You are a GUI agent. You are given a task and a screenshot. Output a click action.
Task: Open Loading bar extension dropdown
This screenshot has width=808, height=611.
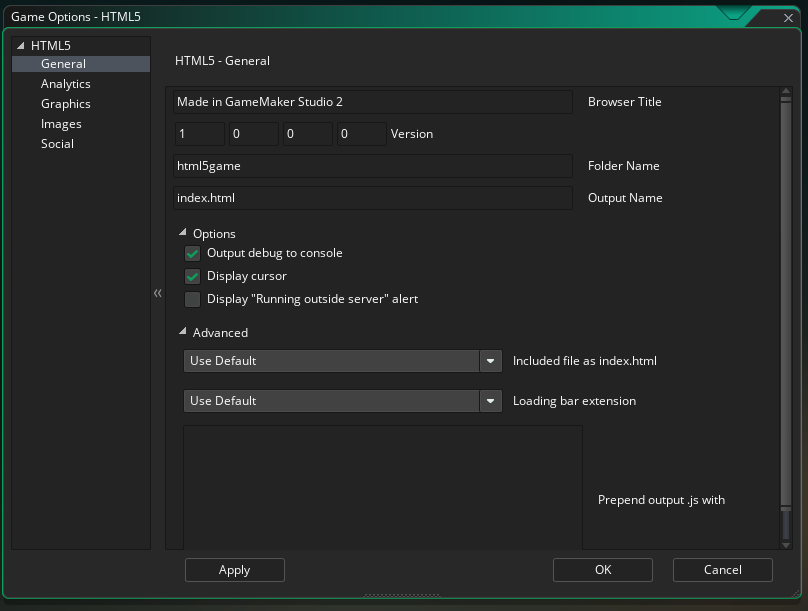pyautogui.click(x=343, y=401)
